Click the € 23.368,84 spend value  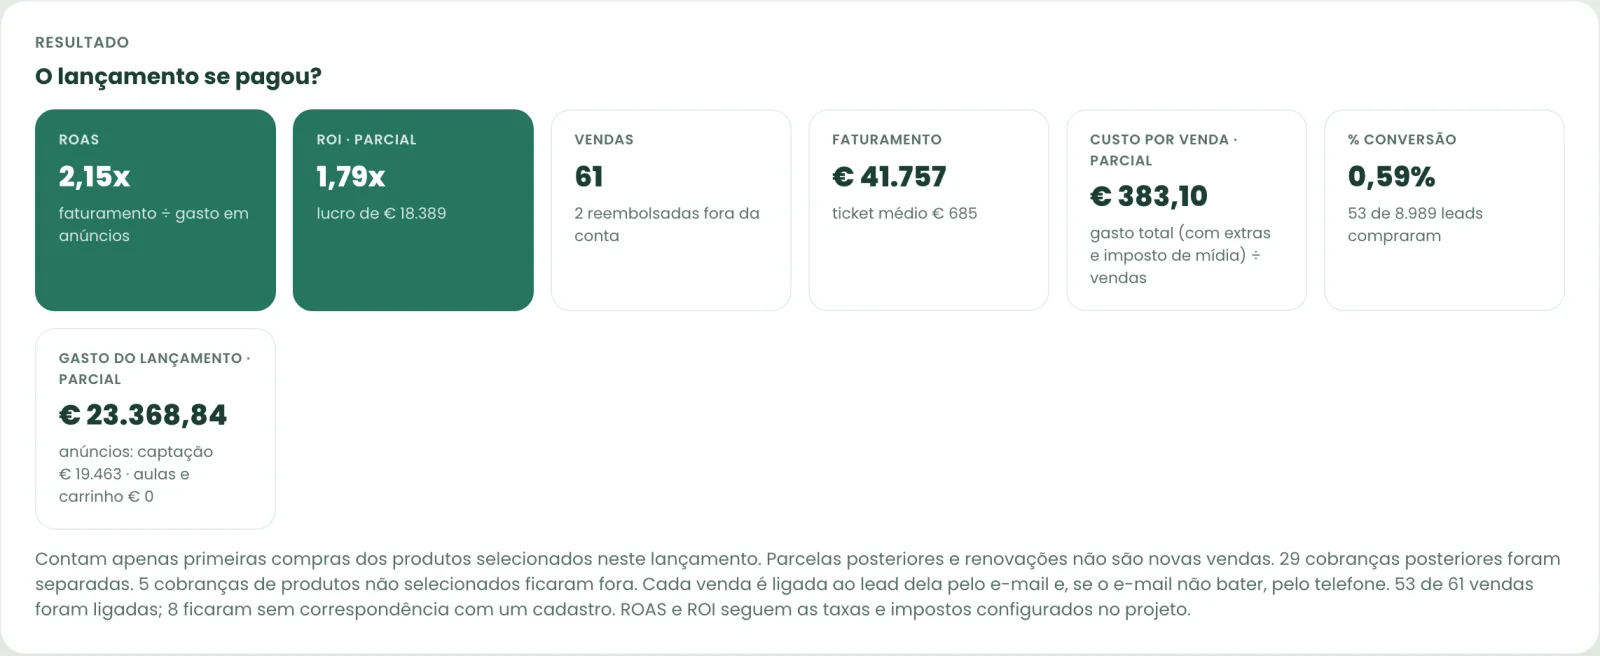click(143, 415)
